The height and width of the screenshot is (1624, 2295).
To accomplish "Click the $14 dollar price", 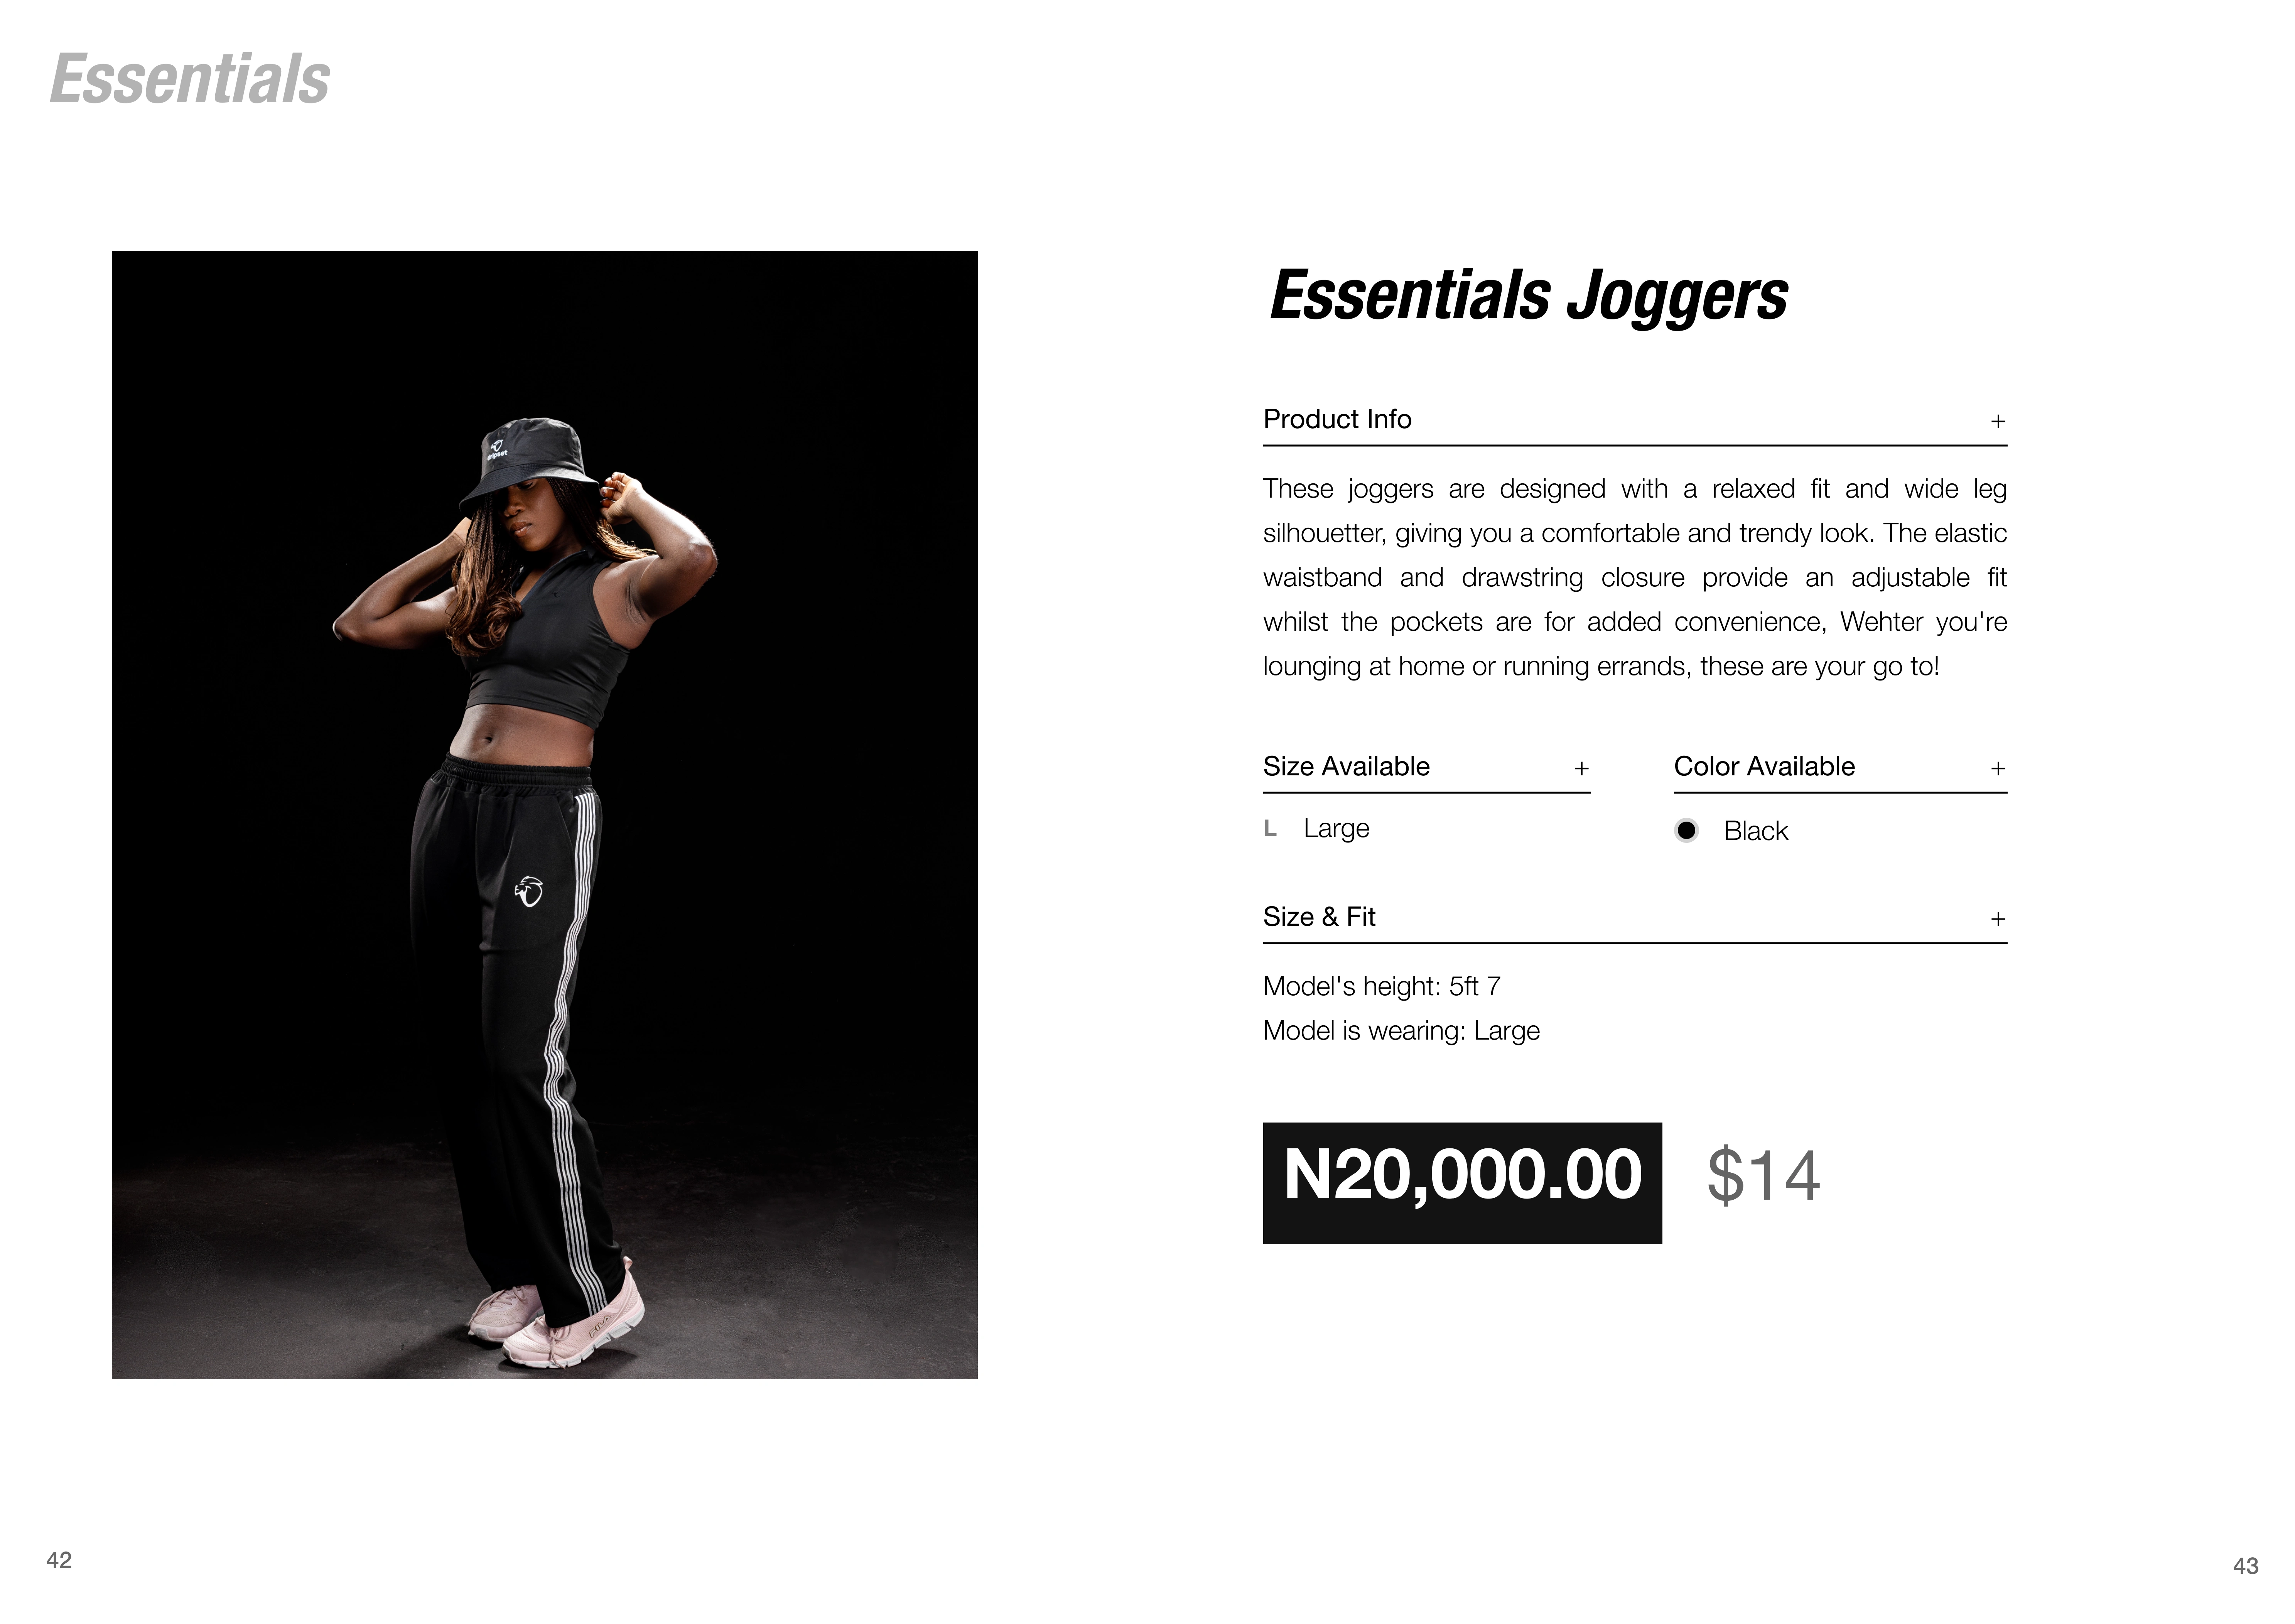I will click(x=1763, y=1176).
